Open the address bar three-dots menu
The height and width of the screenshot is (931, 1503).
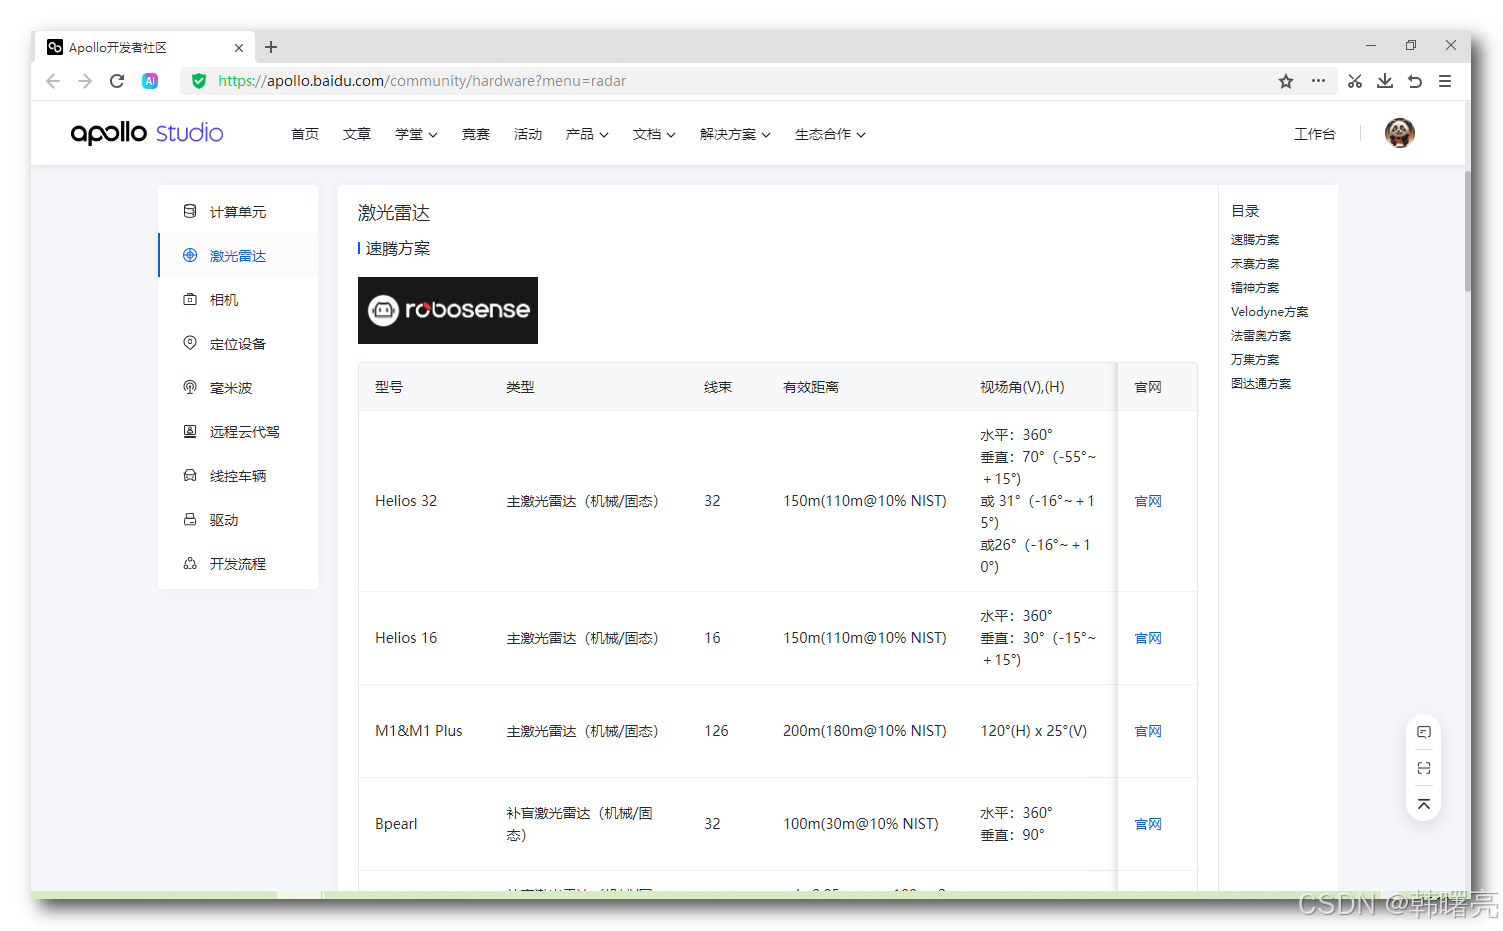1319,81
